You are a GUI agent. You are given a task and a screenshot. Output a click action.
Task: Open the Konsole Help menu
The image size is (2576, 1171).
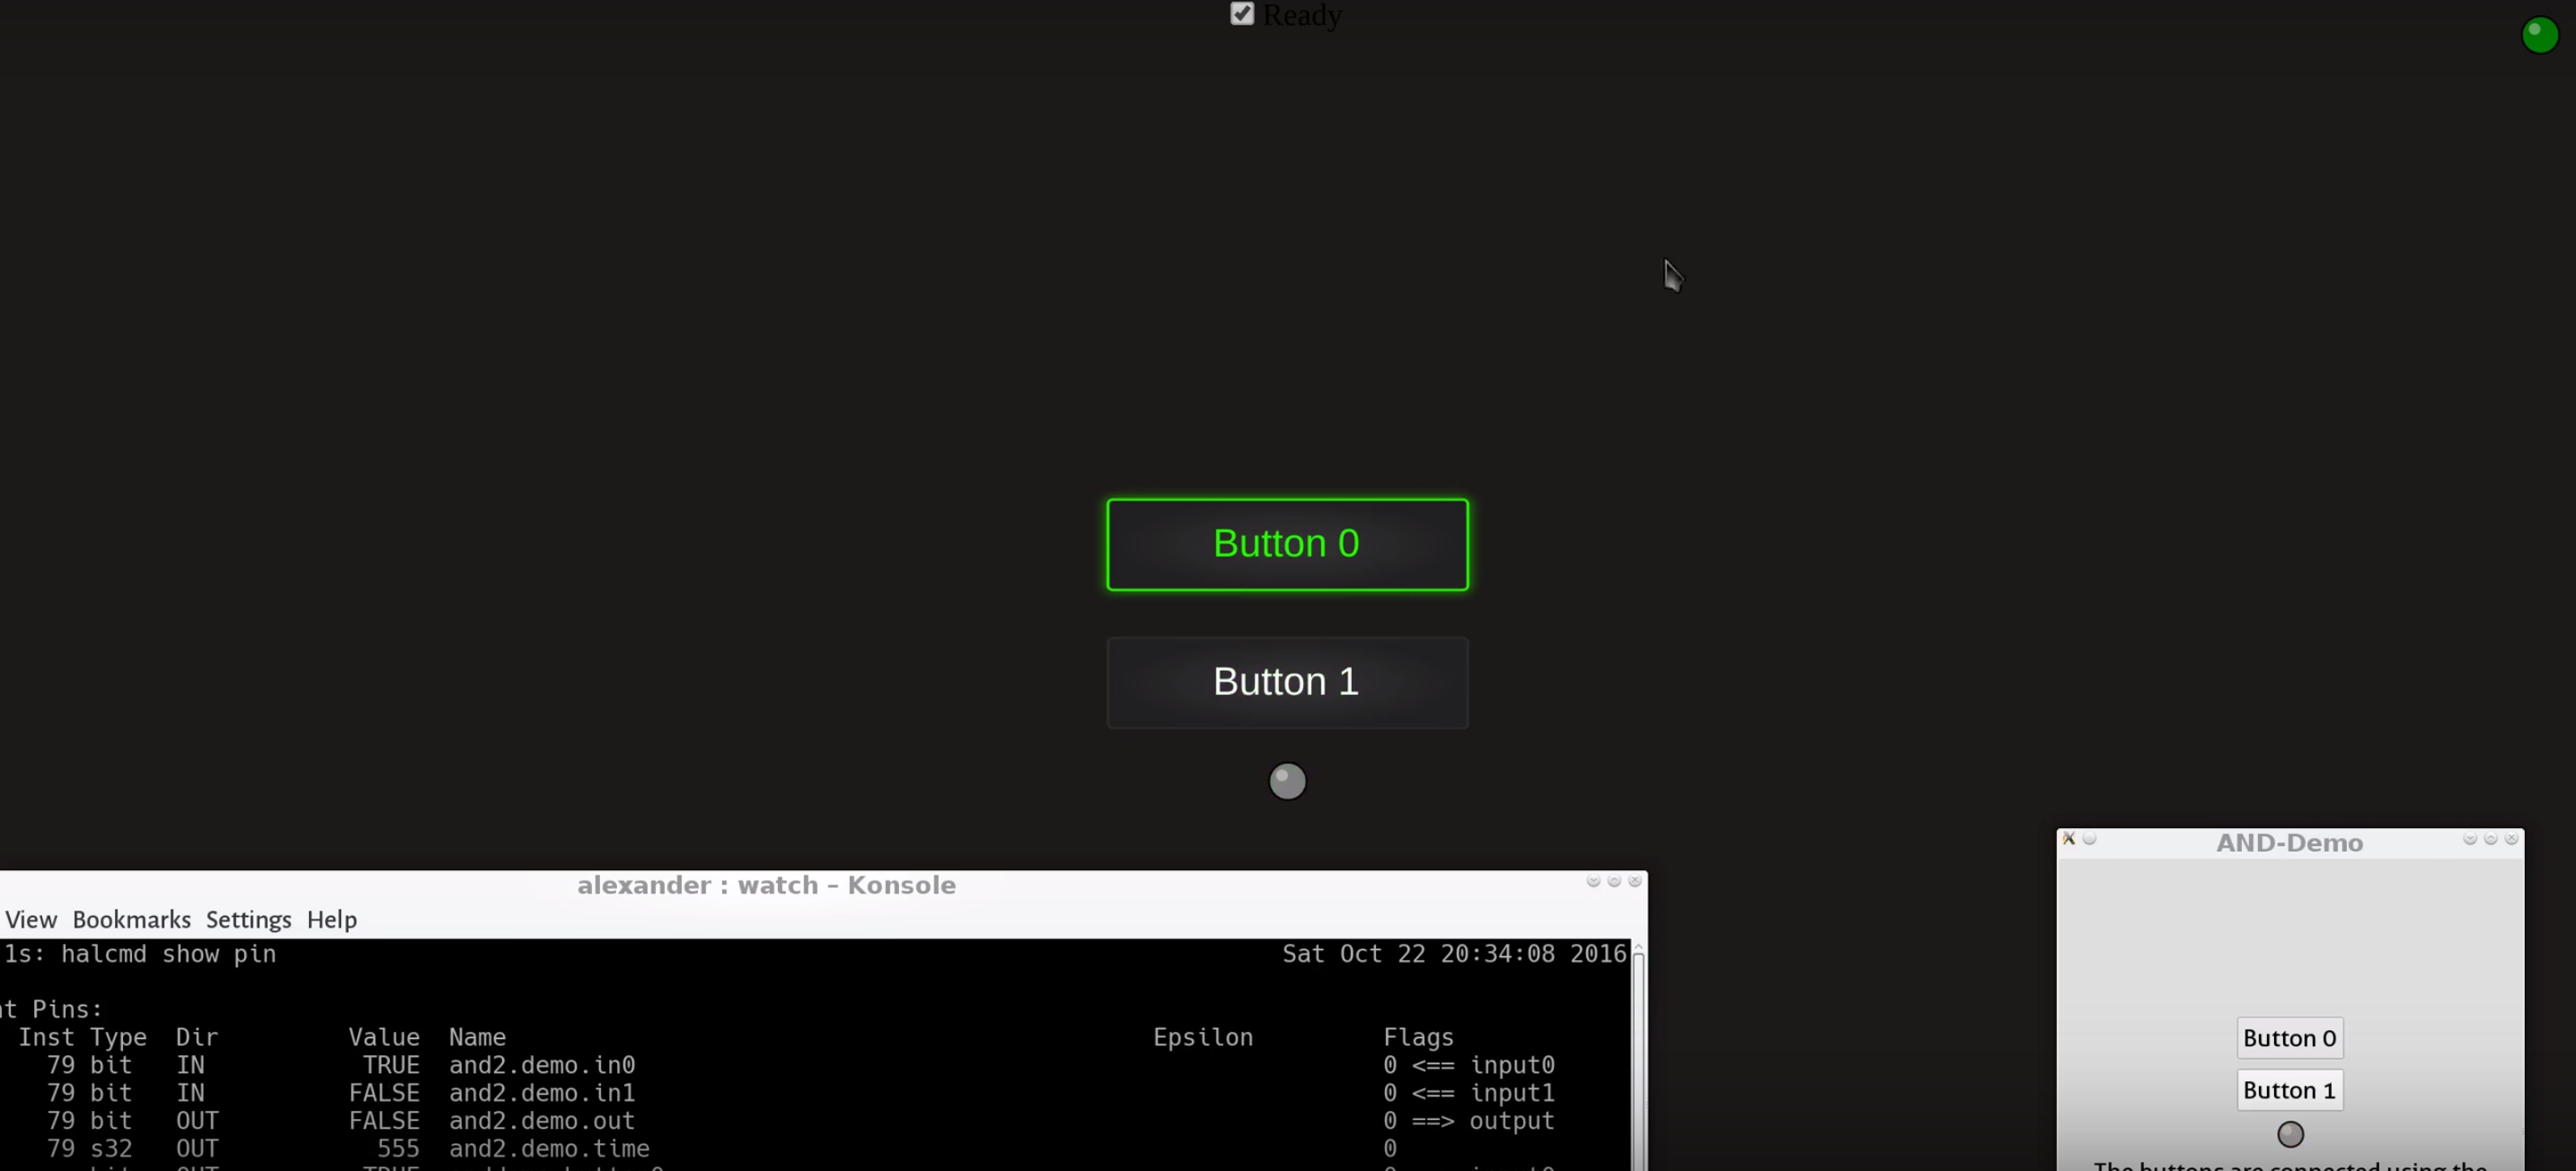[331, 919]
